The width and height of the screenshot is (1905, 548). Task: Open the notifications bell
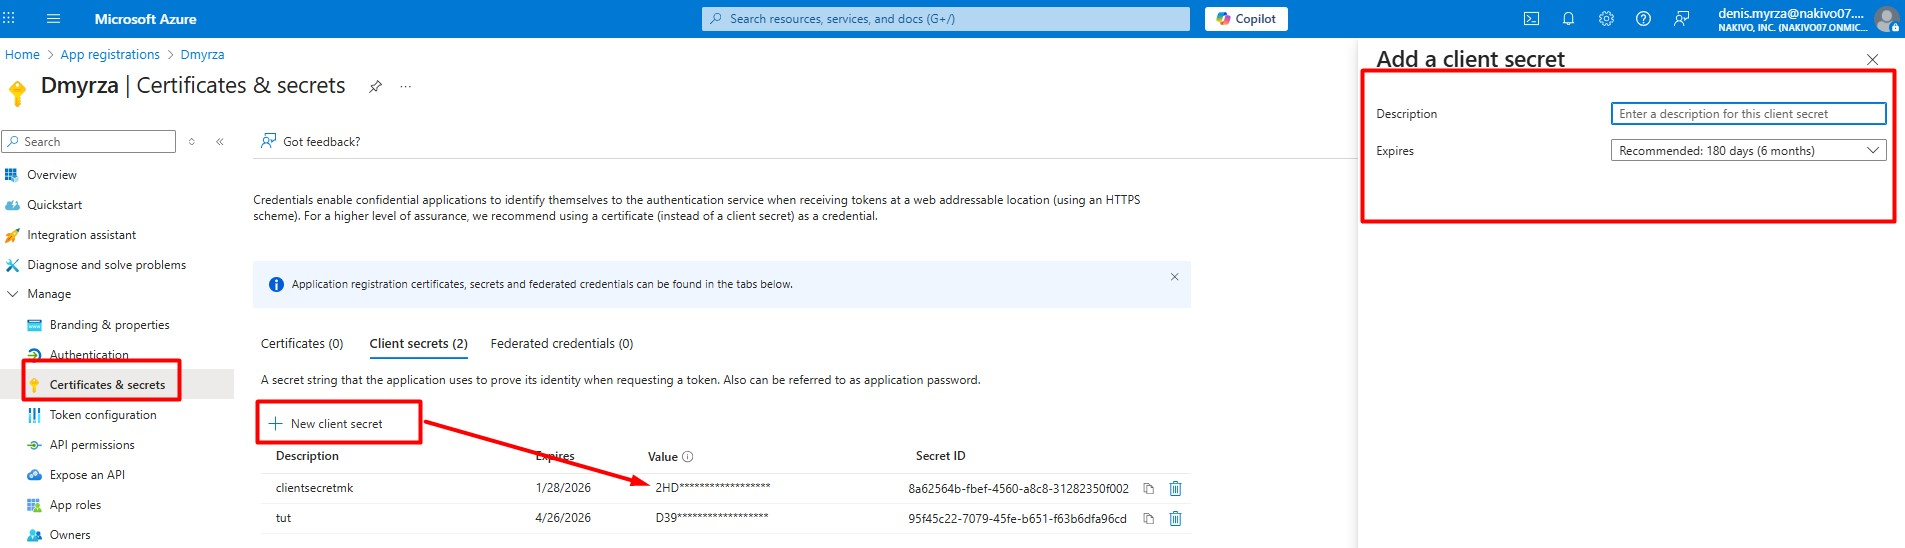click(1568, 19)
